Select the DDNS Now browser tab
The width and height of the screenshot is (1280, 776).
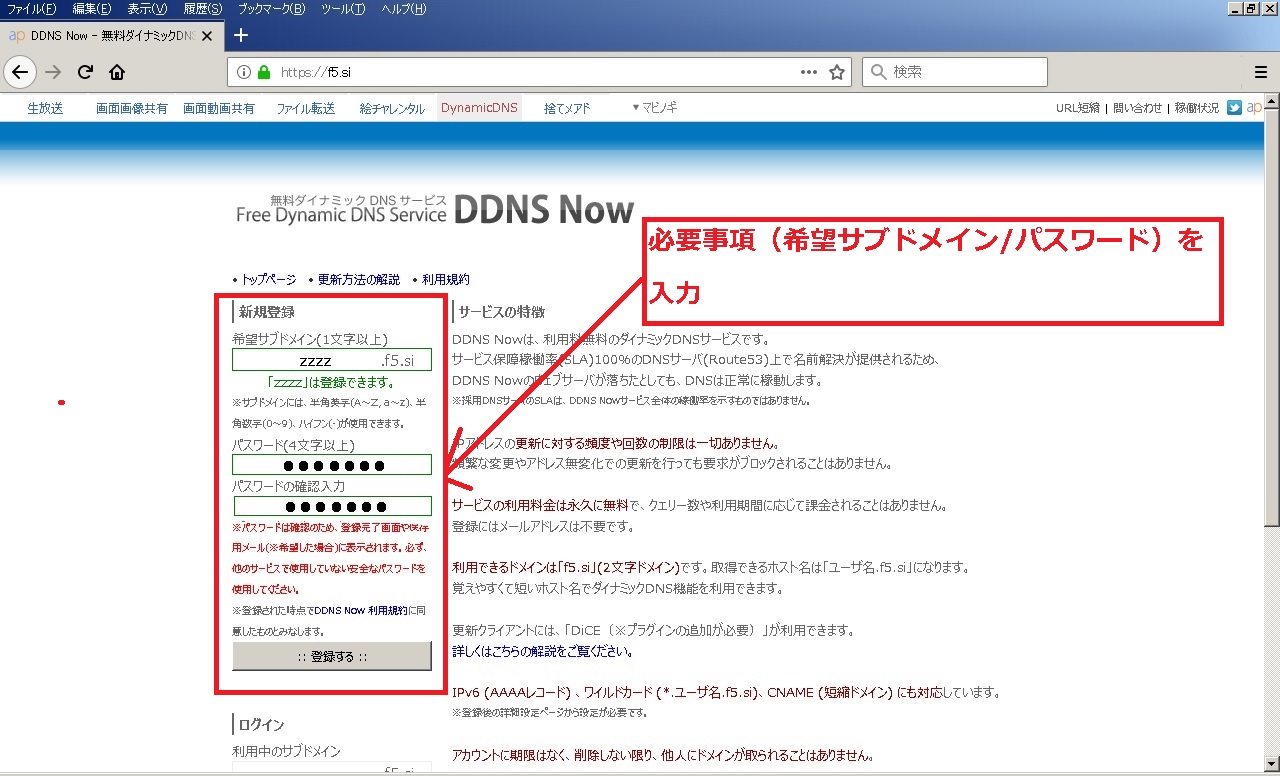tap(110, 36)
